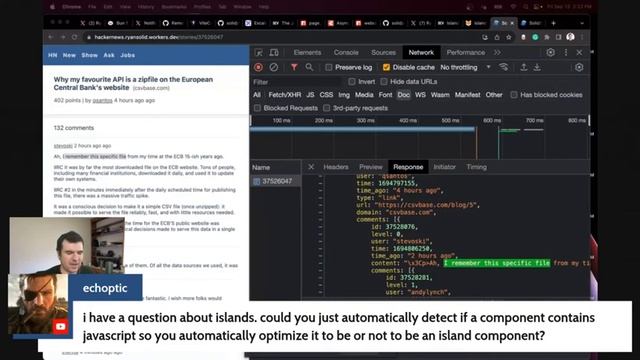The image size is (640, 360).
Task: Uncheck Disable cache checkbox
Action: (x=386, y=67)
